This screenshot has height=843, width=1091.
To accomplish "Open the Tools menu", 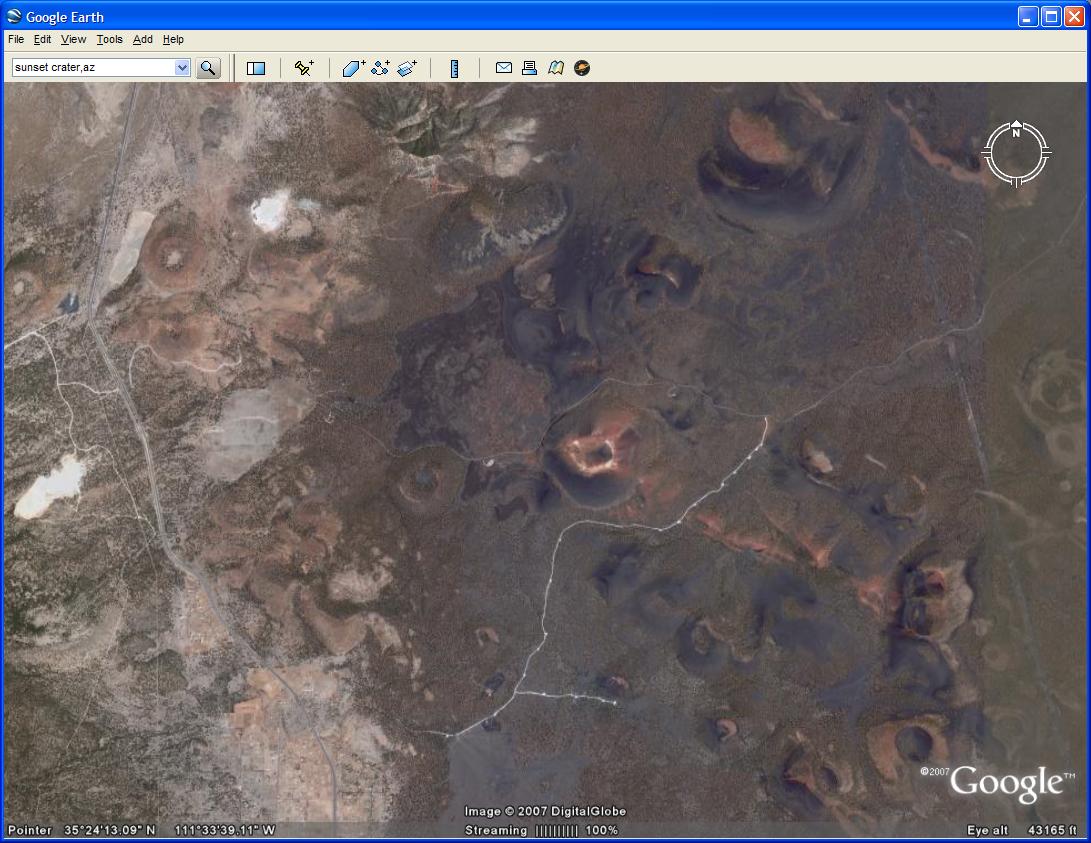I will (109, 39).
